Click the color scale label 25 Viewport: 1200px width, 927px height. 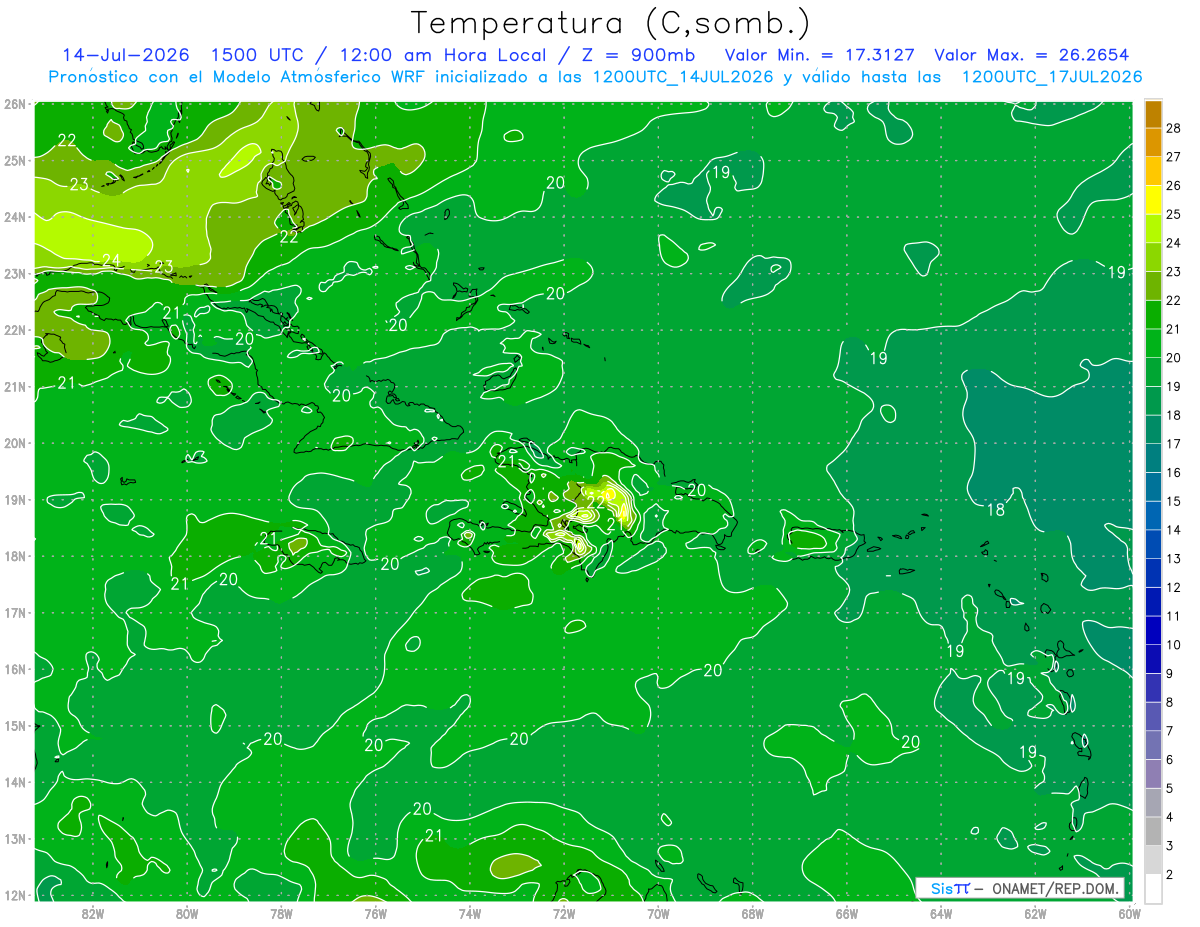[x=1173, y=214]
